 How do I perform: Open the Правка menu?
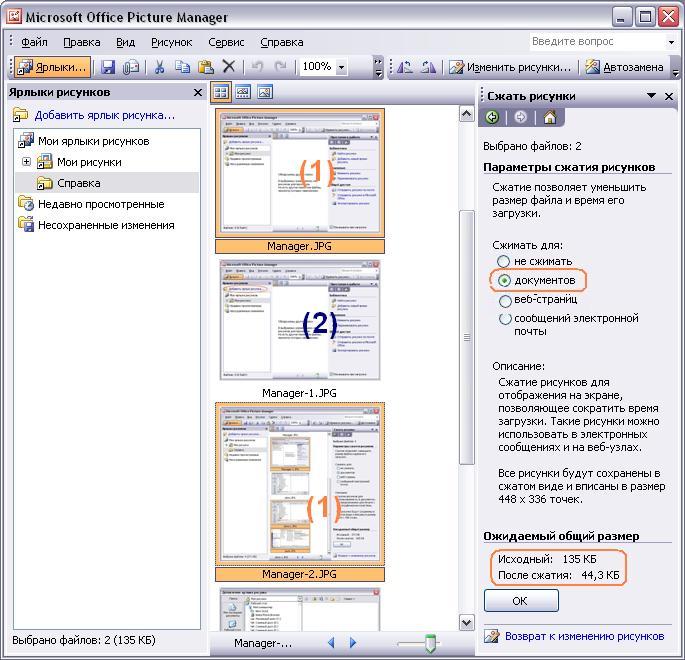82,42
